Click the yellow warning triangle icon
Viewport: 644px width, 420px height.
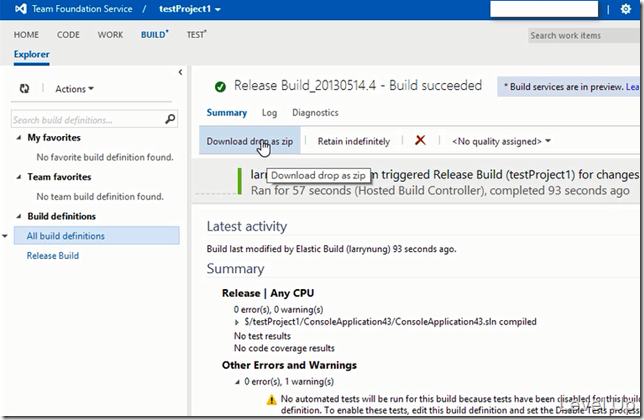click(271, 399)
